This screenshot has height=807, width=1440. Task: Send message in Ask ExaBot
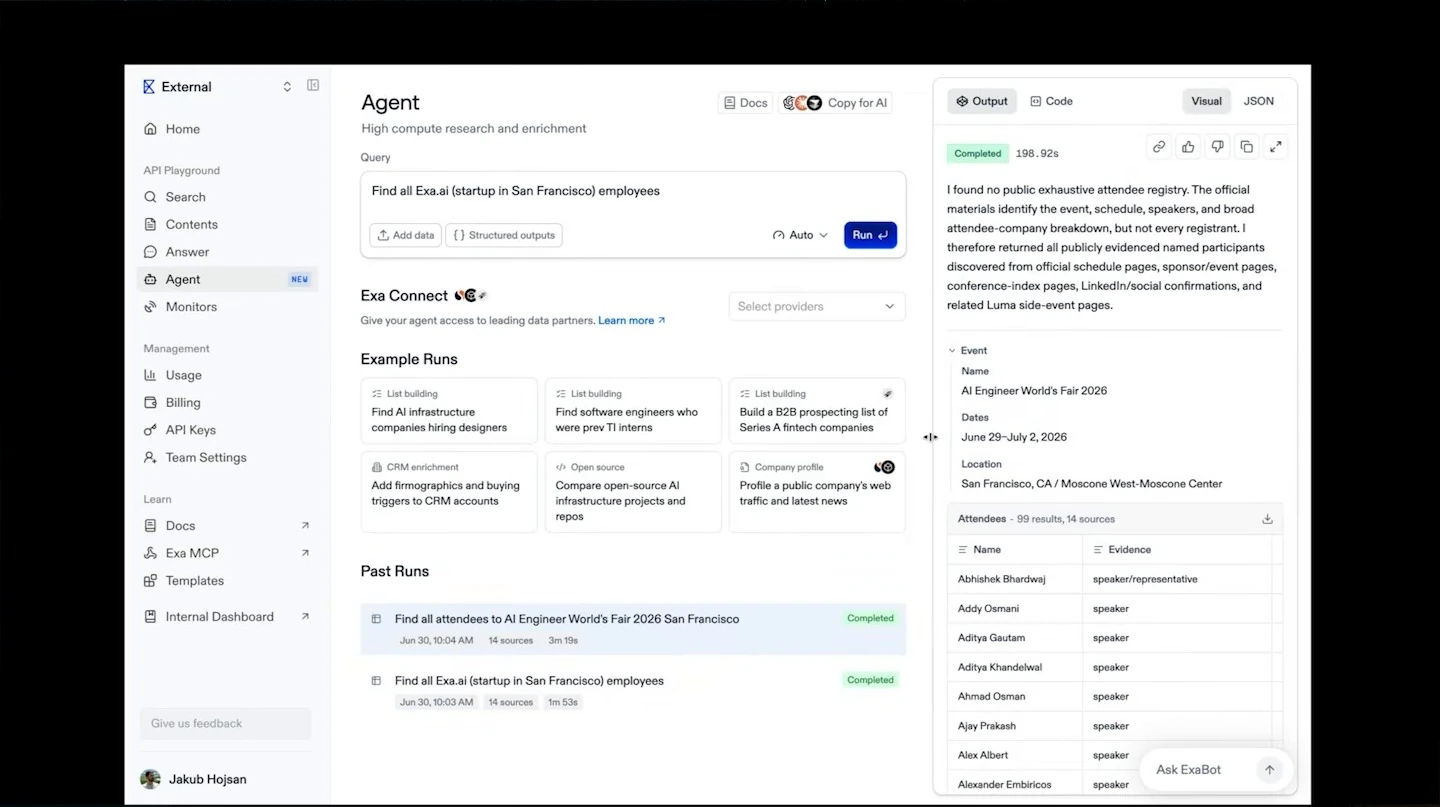tap(1269, 770)
